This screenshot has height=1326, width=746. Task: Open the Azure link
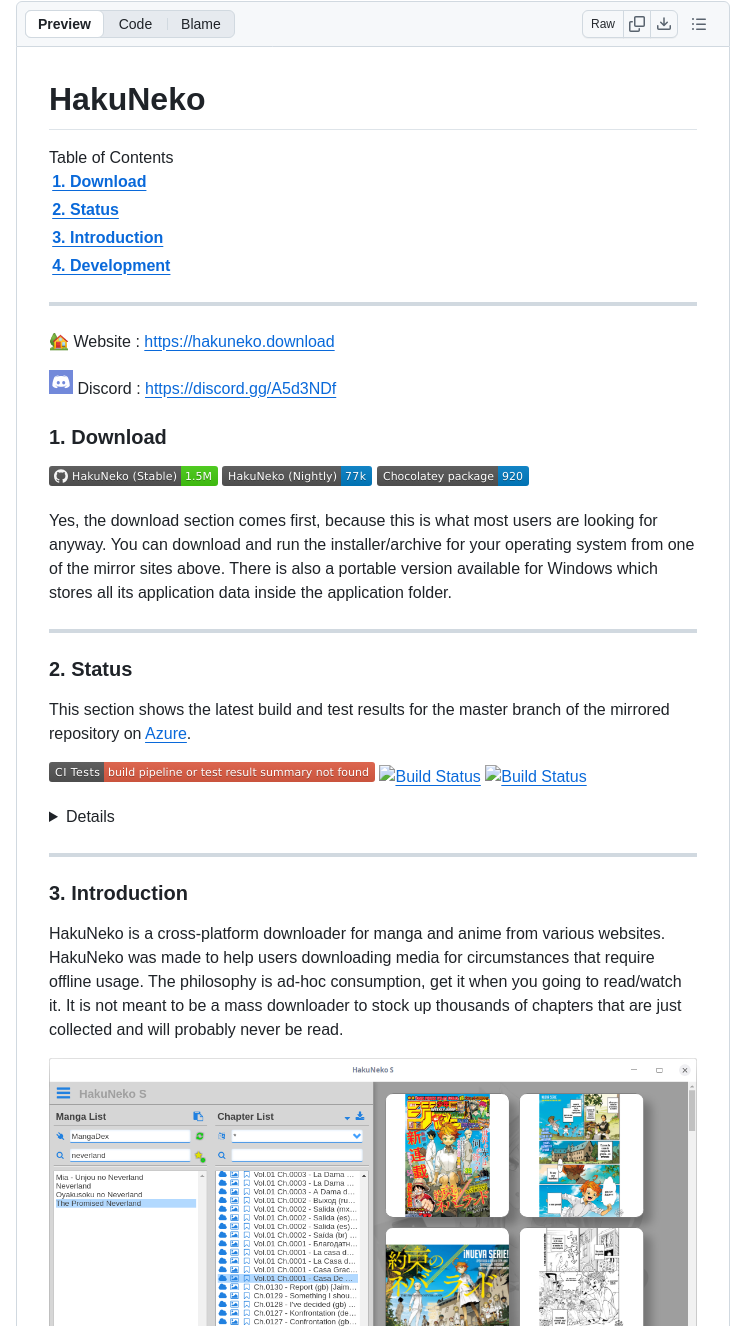click(166, 734)
